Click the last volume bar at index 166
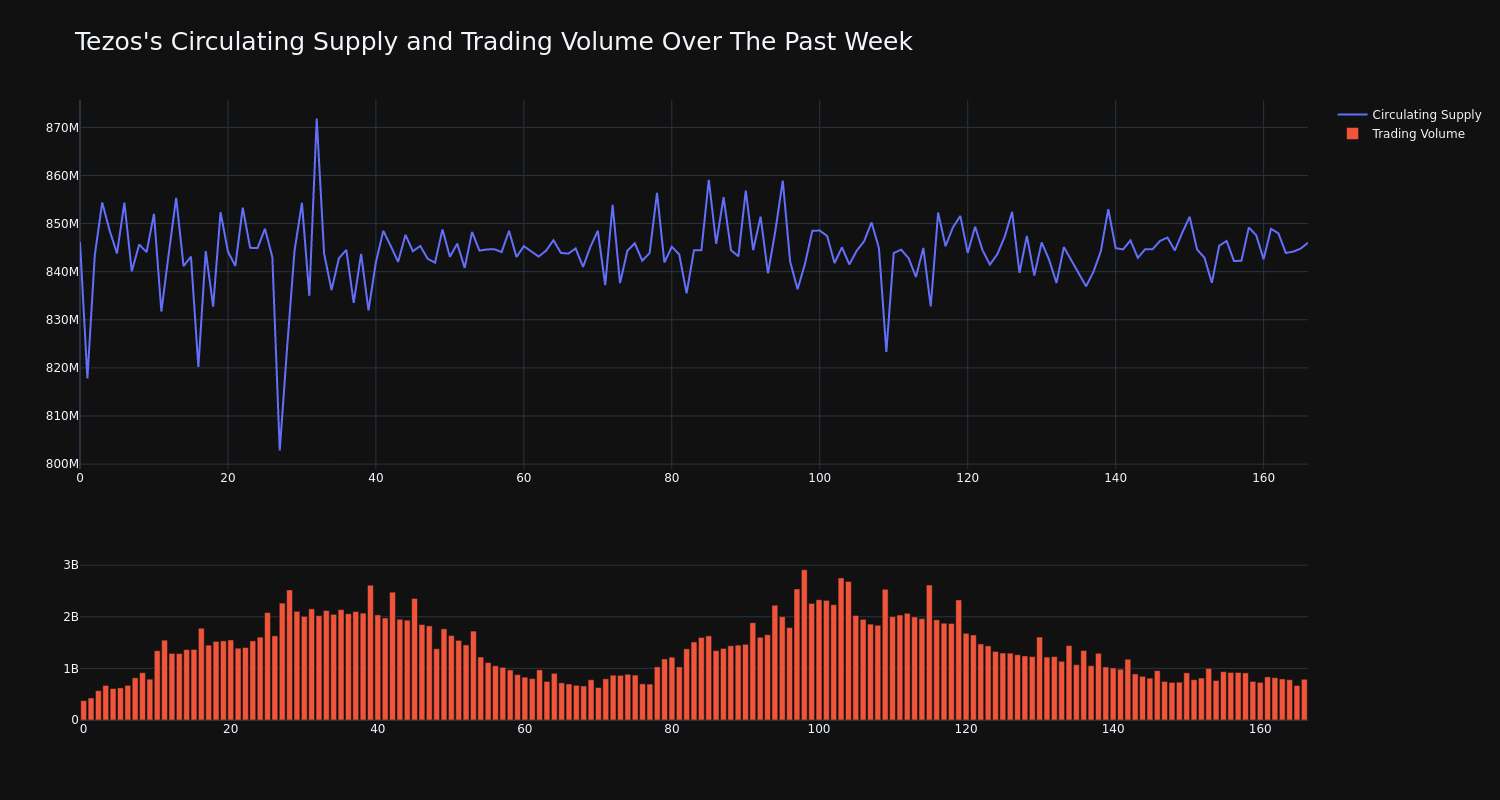 (1304, 700)
